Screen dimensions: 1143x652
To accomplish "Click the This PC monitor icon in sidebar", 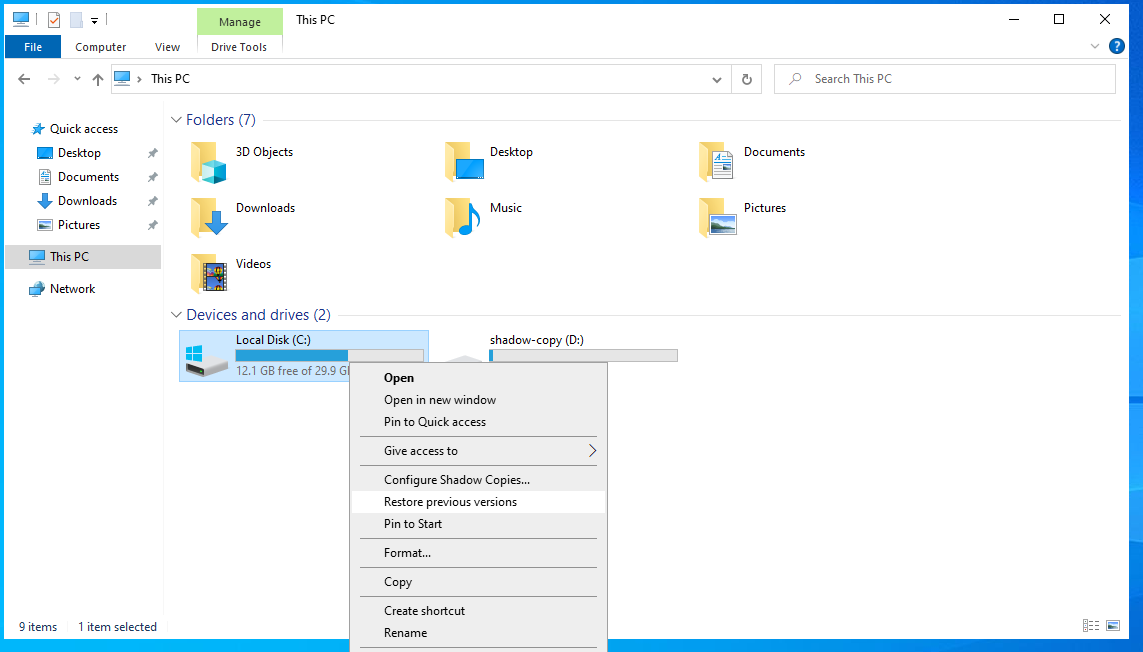I will coord(36,257).
